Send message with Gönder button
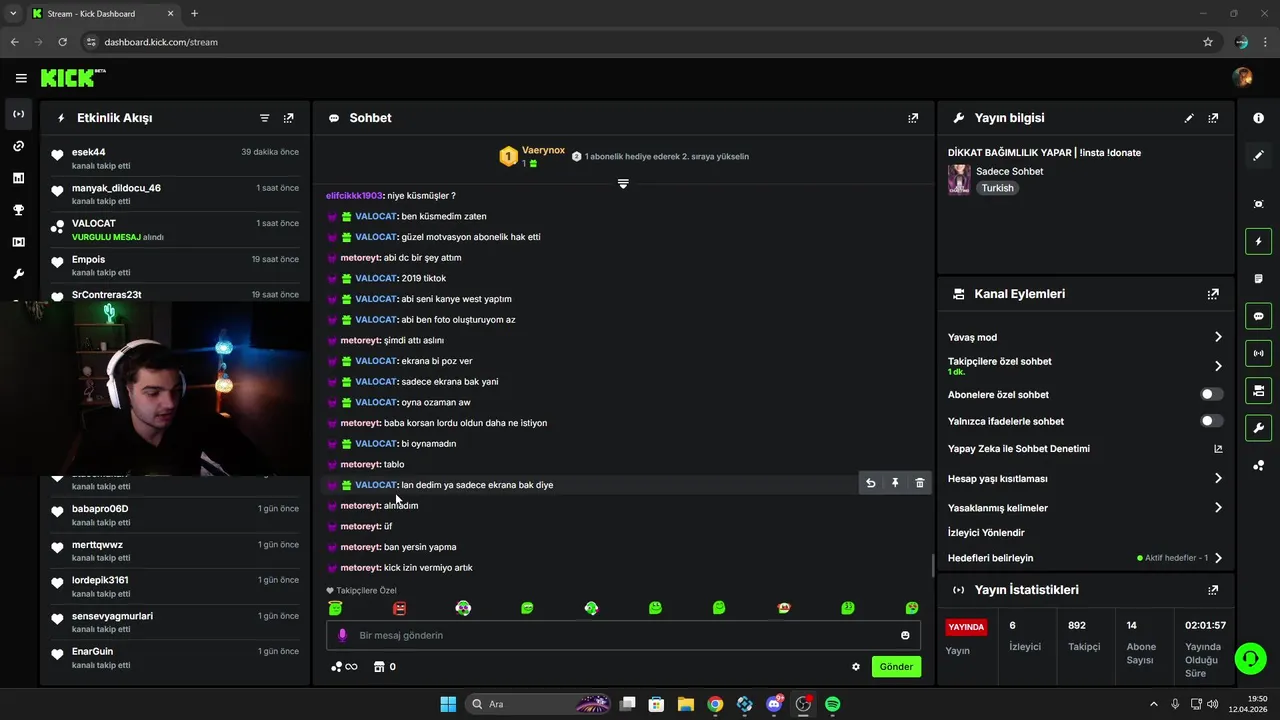 (896, 667)
